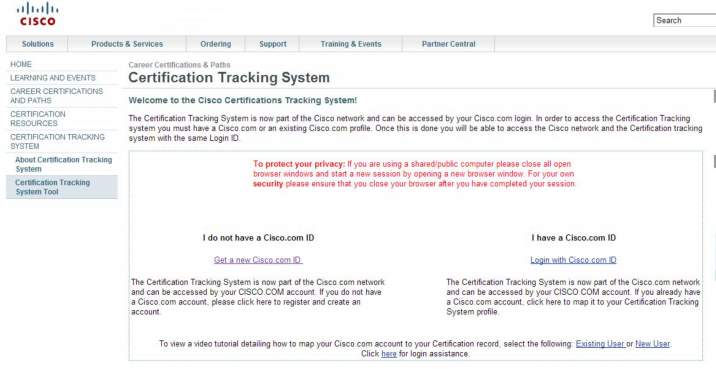This screenshot has height=369, width=716.
Task: Click the Career Certifications & Paths breadcrumb
Action: [179, 65]
